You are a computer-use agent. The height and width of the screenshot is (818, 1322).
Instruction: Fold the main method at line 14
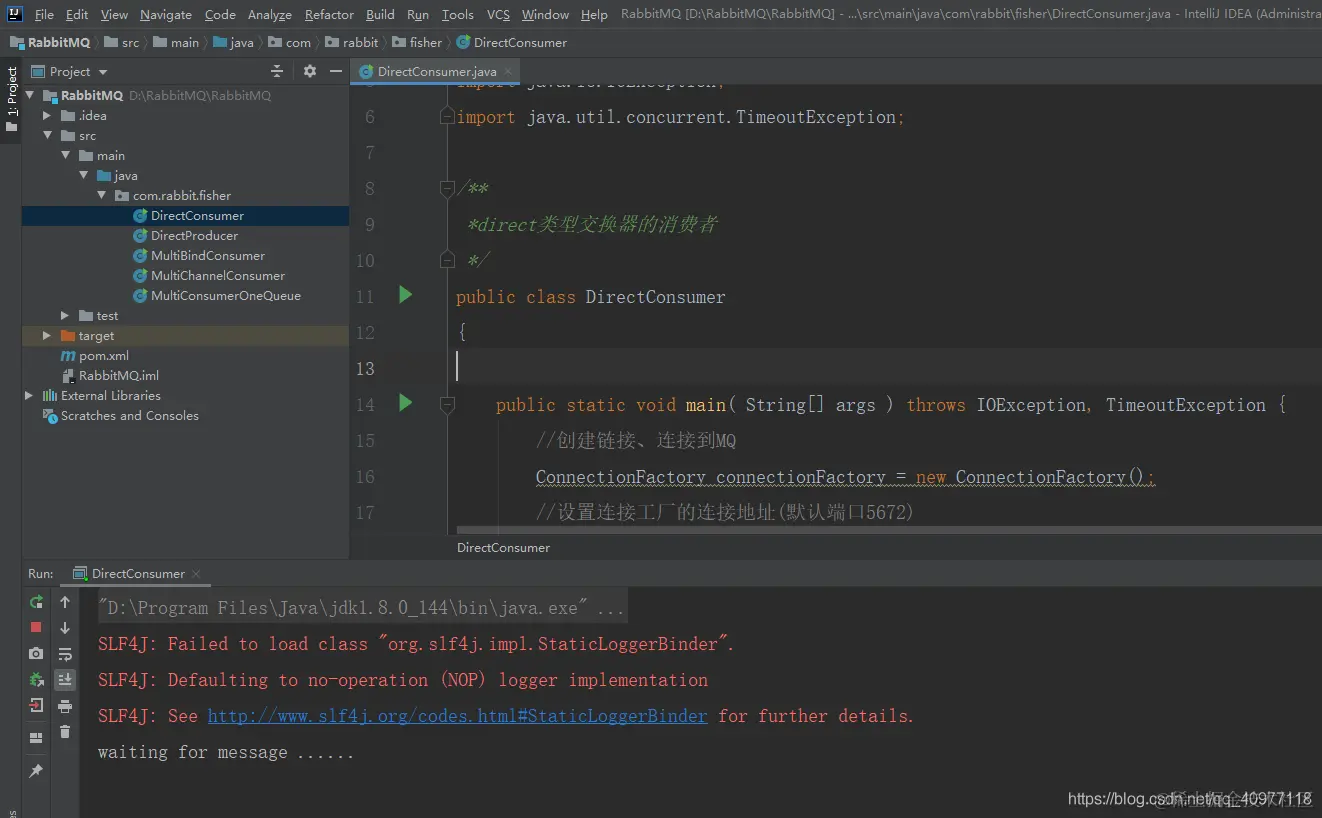pos(447,404)
